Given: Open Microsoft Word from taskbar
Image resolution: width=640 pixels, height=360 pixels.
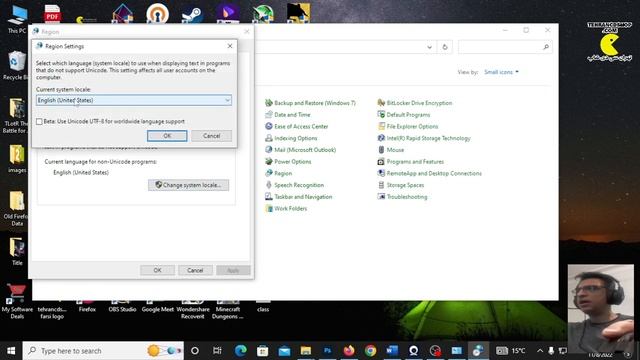Looking at the screenshot, I should [x=392, y=351].
